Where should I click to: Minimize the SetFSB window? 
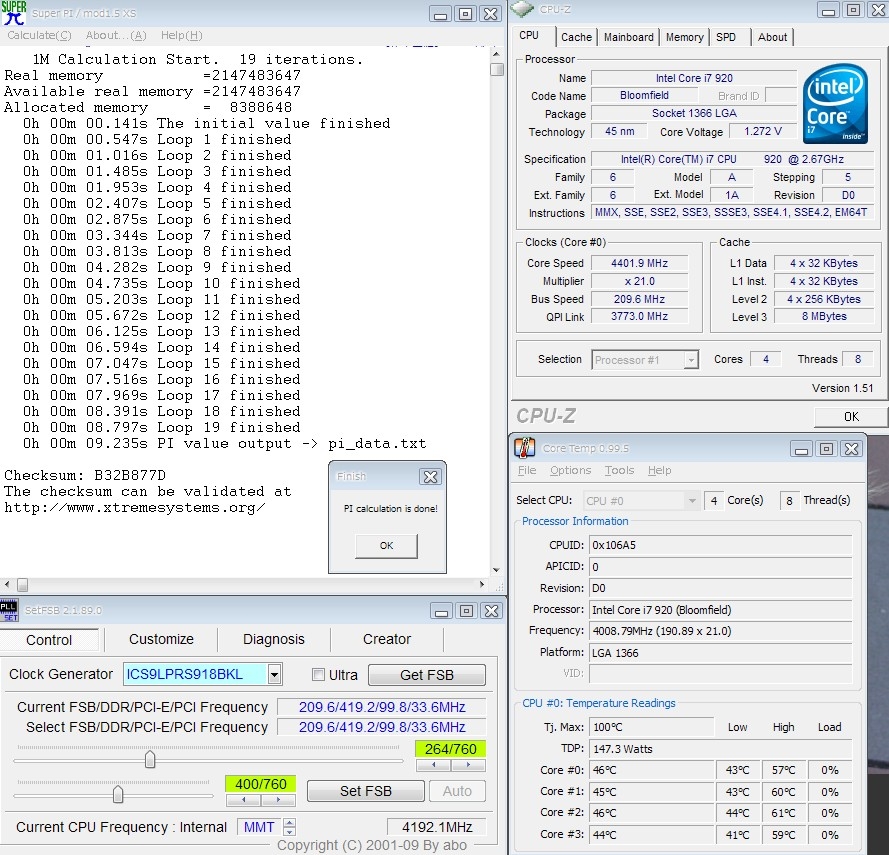coord(441,611)
